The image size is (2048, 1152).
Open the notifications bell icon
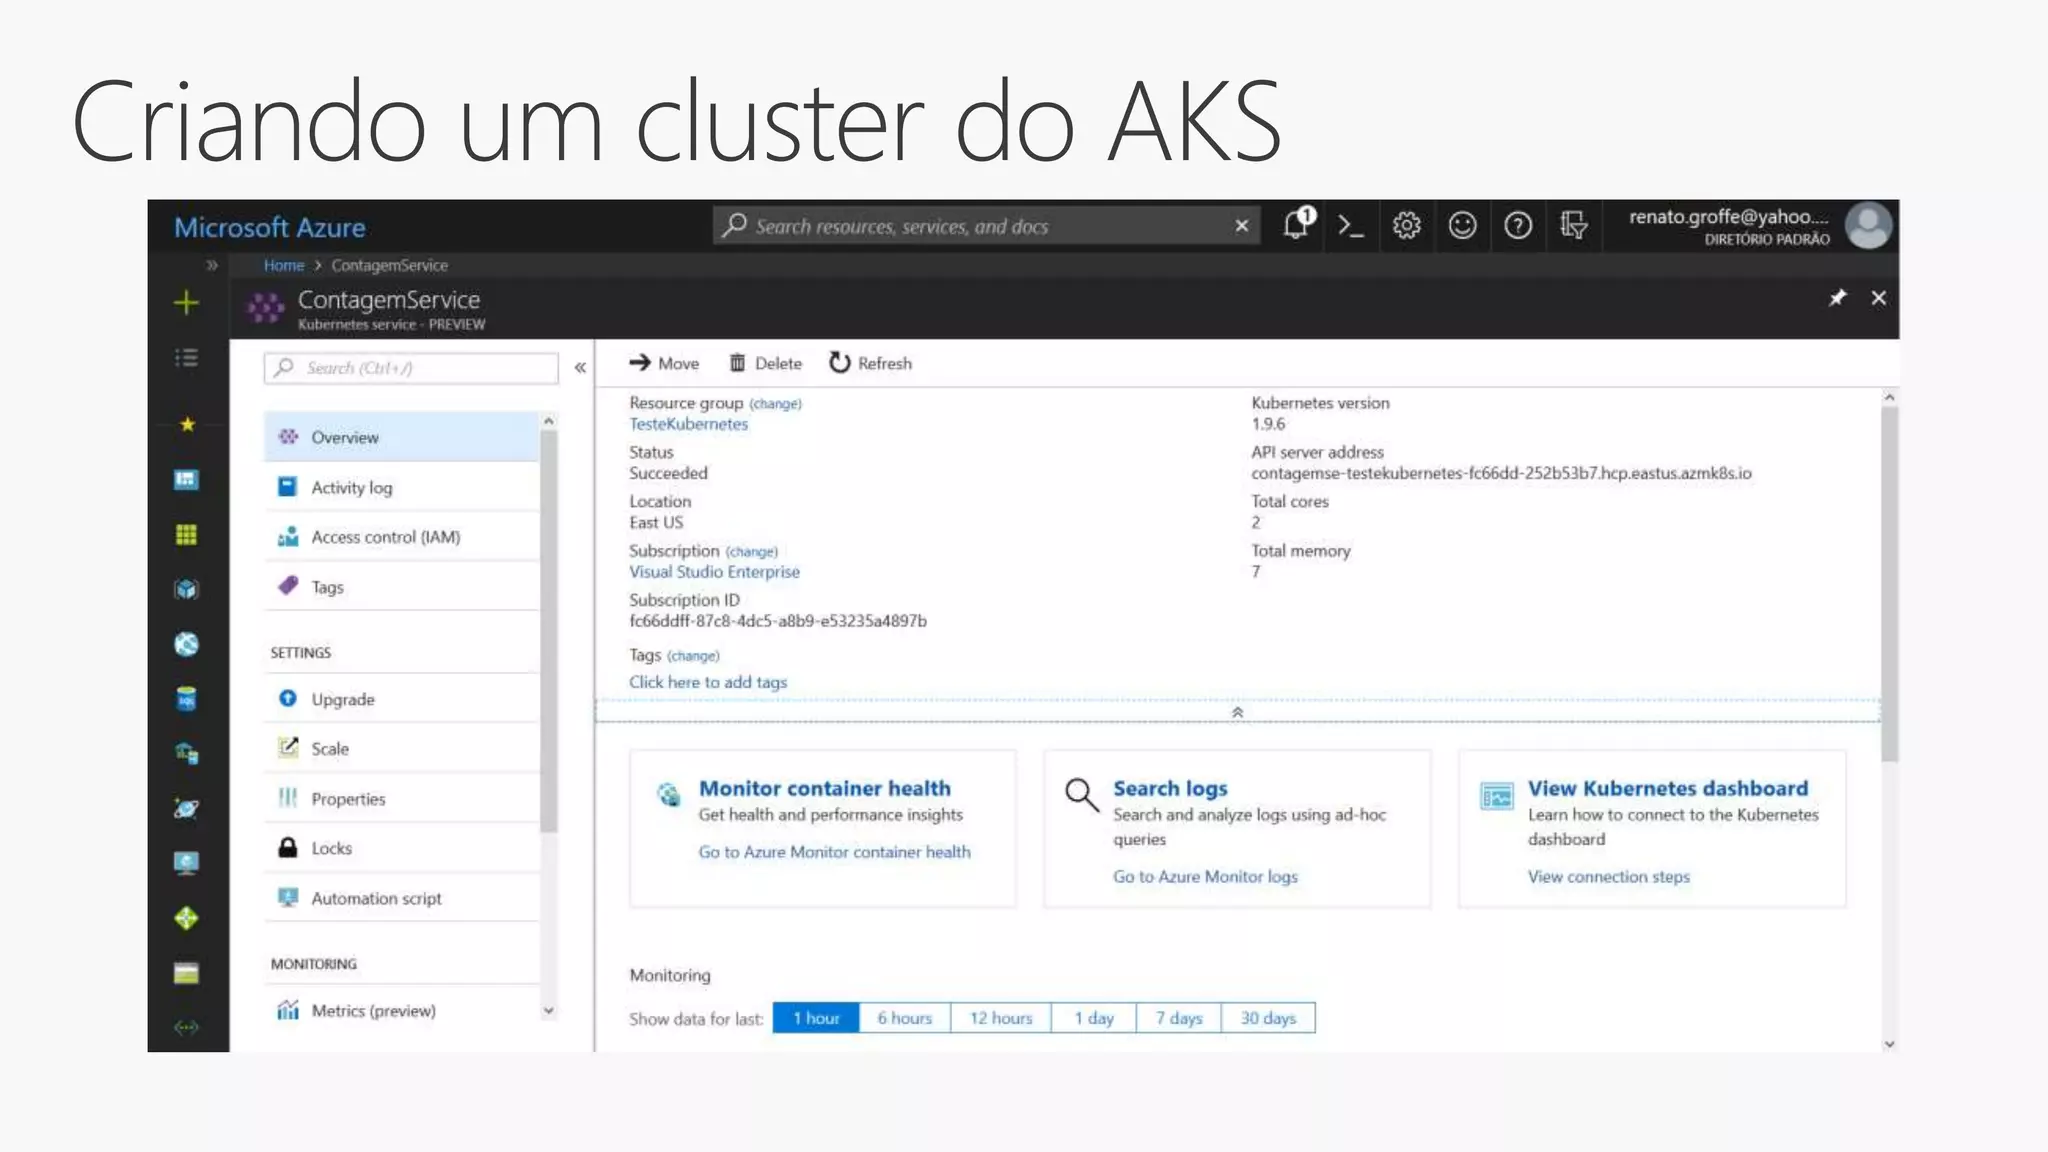(x=1298, y=224)
